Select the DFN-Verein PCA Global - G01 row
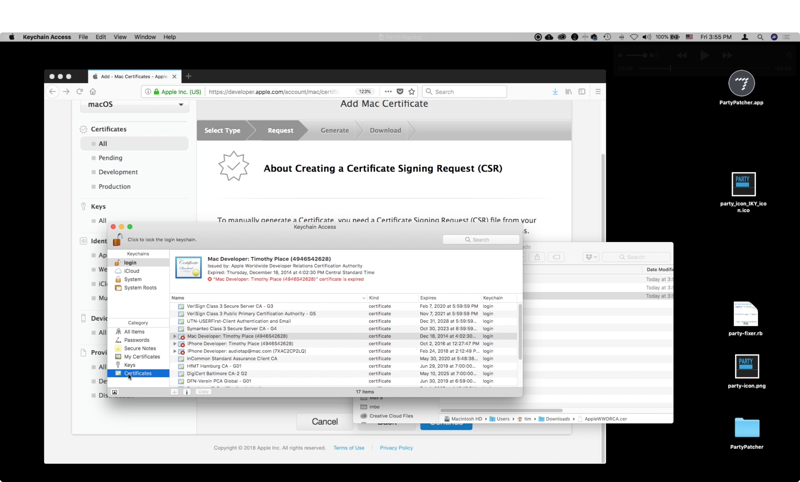Viewport: 800px width, 482px height. (x=343, y=381)
